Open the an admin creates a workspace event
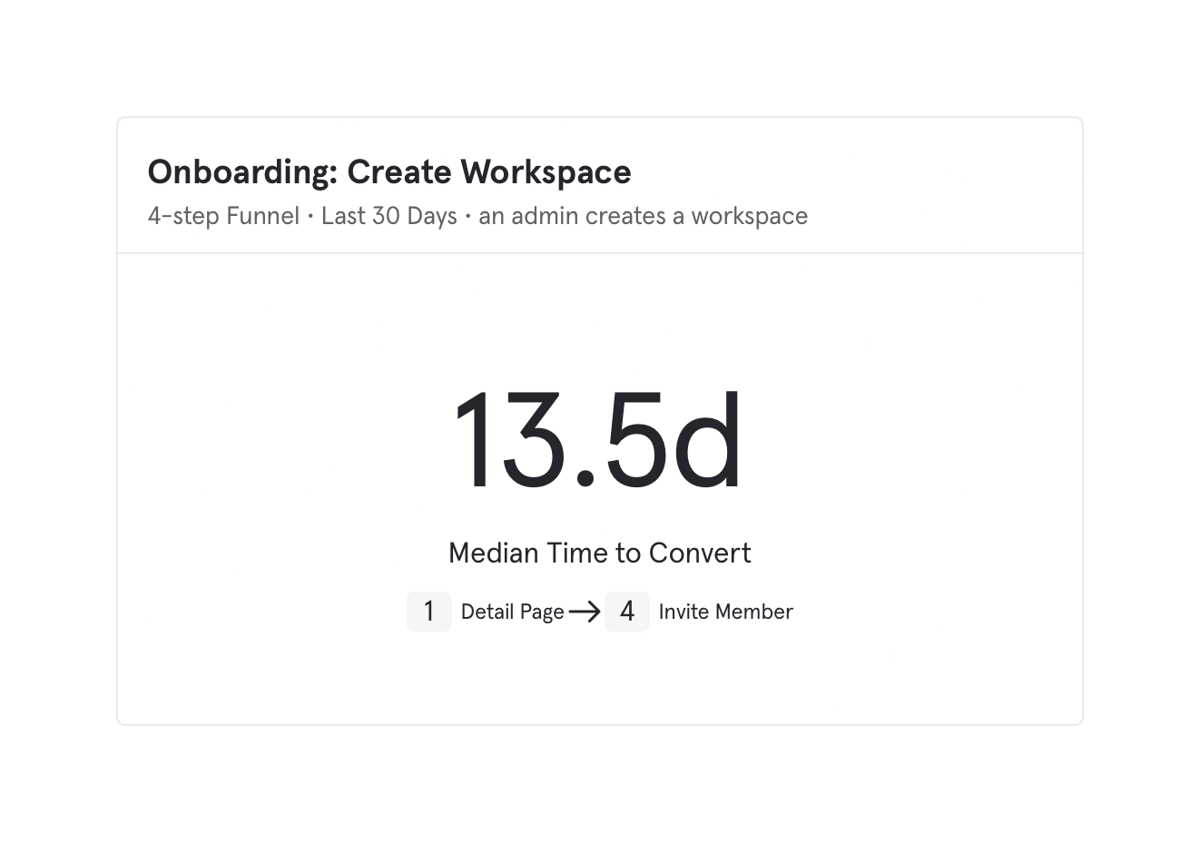1200x842 pixels. (643, 216)
